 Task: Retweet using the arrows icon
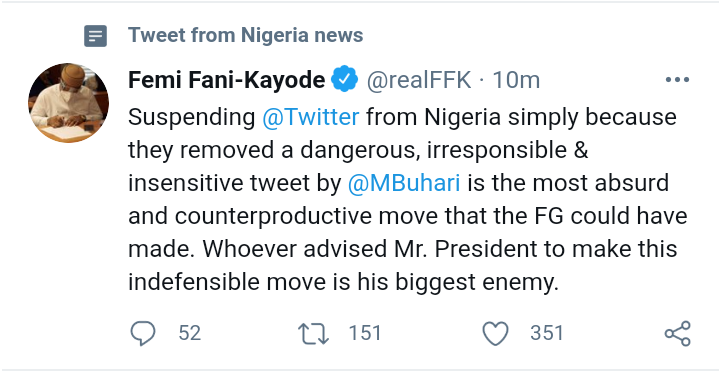pos(314,333)
